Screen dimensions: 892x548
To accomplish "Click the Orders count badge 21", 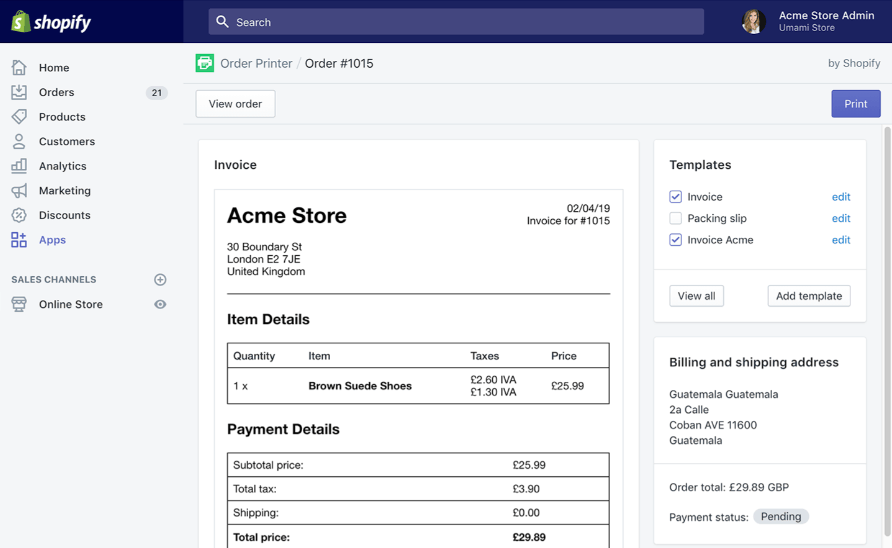I will [x=156, y=92].
